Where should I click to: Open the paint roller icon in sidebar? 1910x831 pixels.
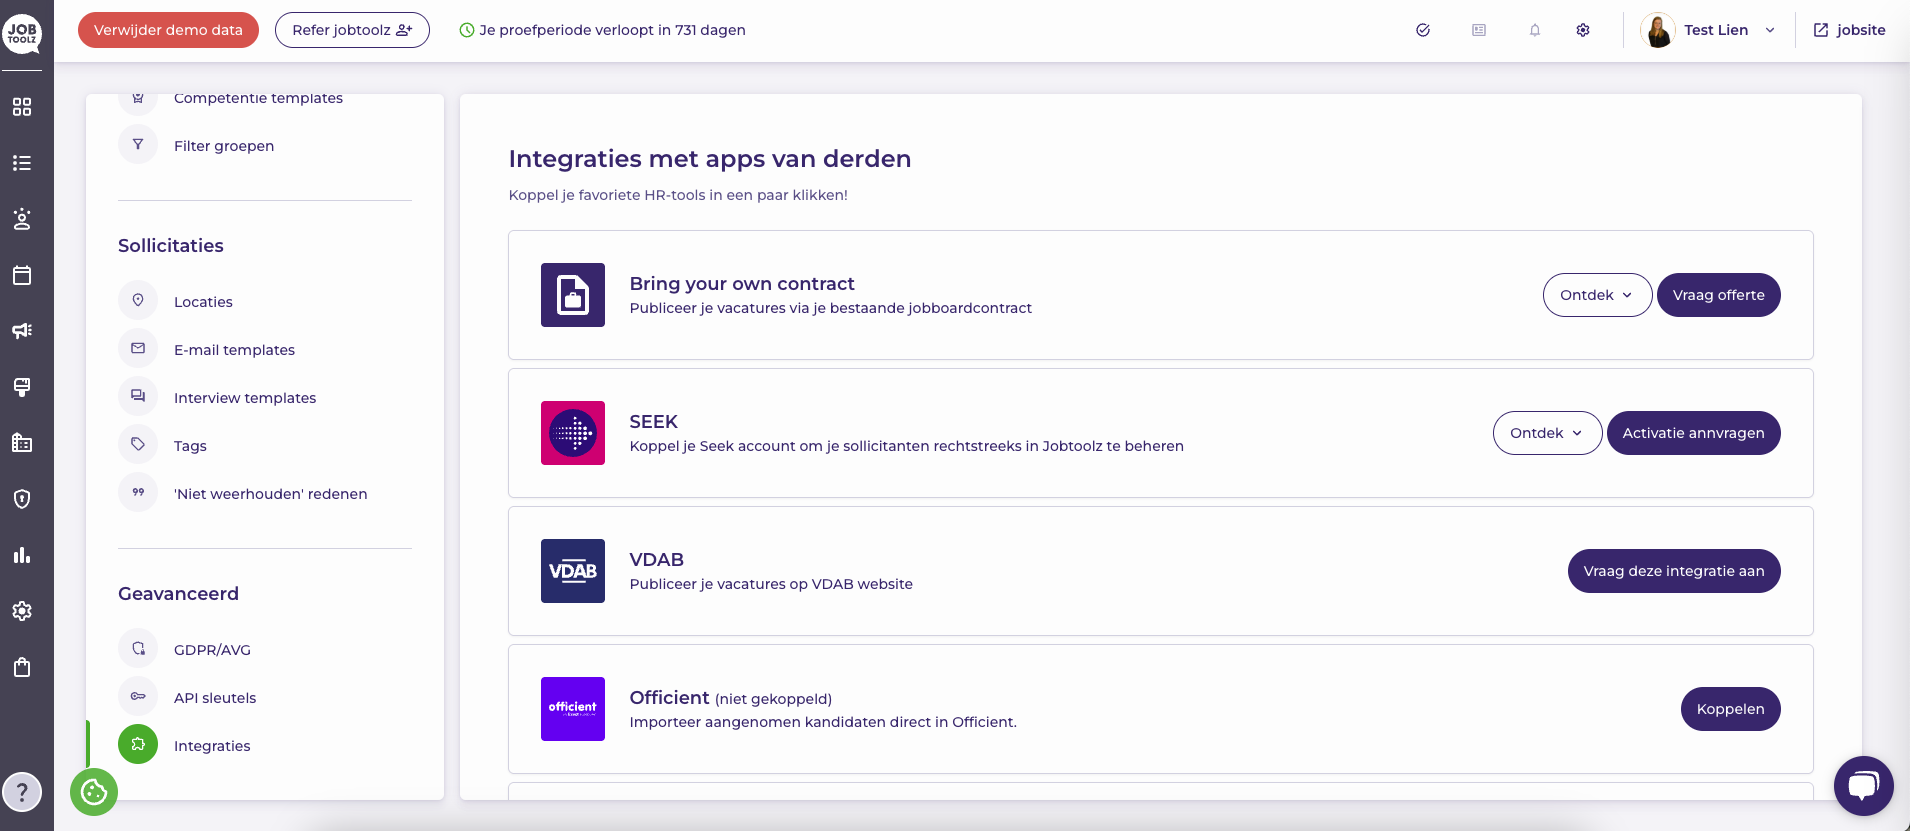click(22, 387)
